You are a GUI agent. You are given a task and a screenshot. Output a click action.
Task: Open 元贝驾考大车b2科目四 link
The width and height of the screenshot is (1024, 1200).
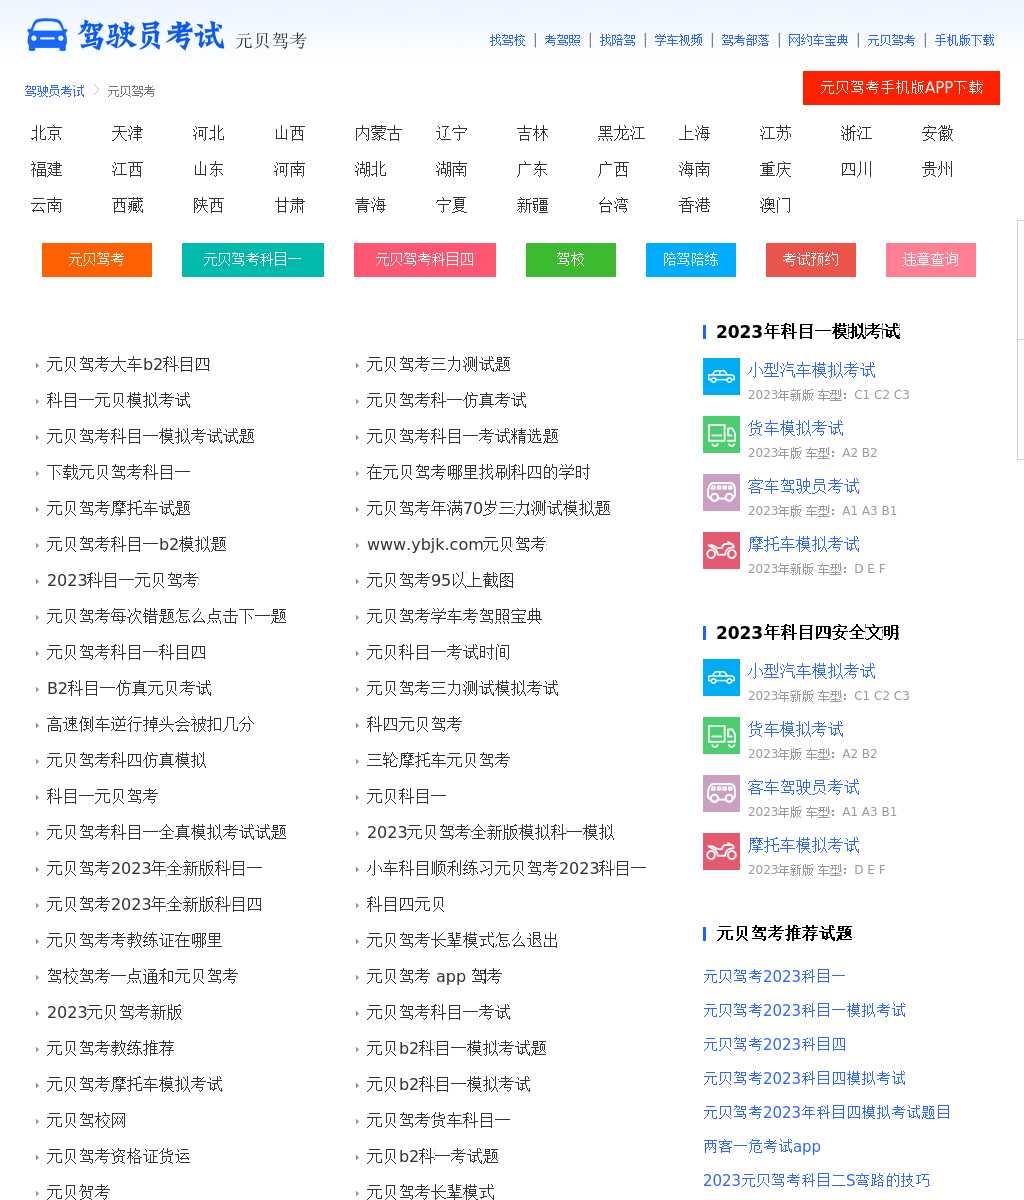[x=128, y=364]
